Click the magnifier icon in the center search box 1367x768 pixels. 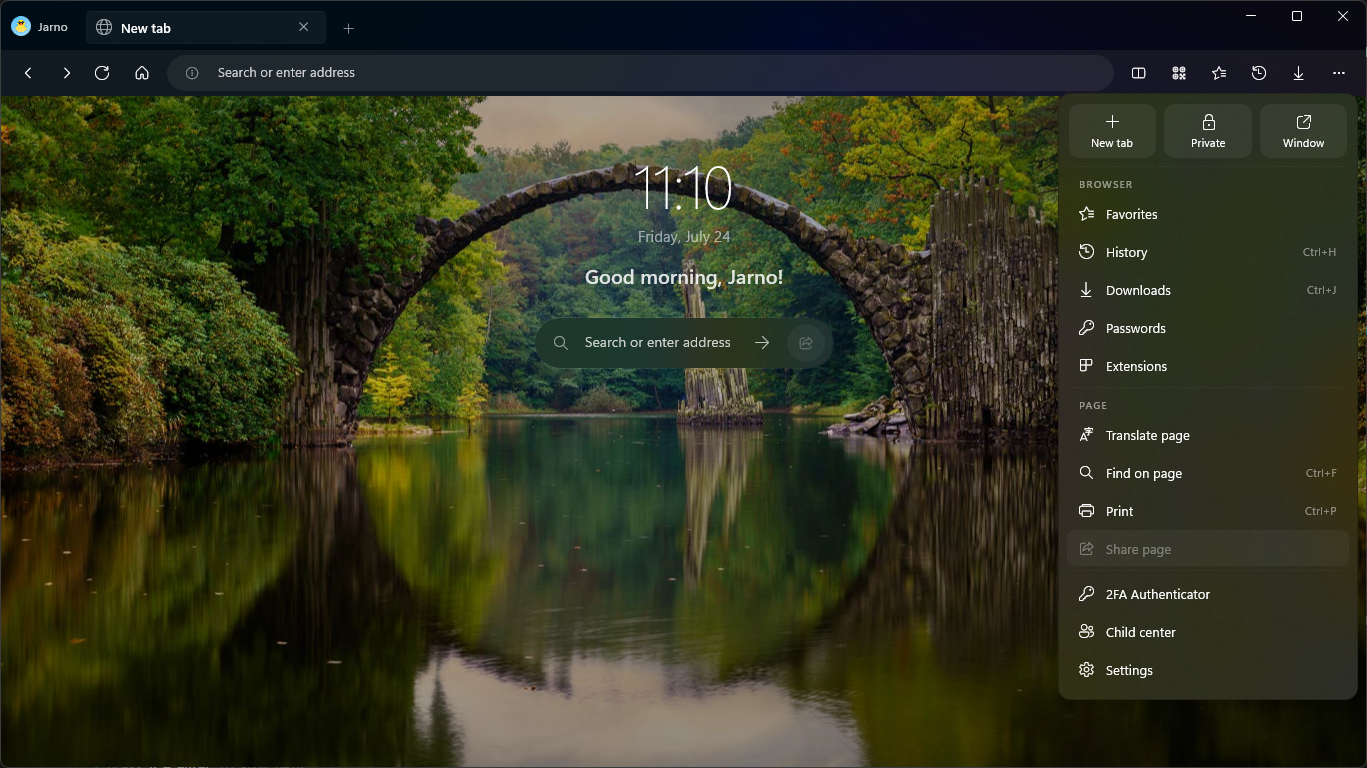click(x=561, y=343)
